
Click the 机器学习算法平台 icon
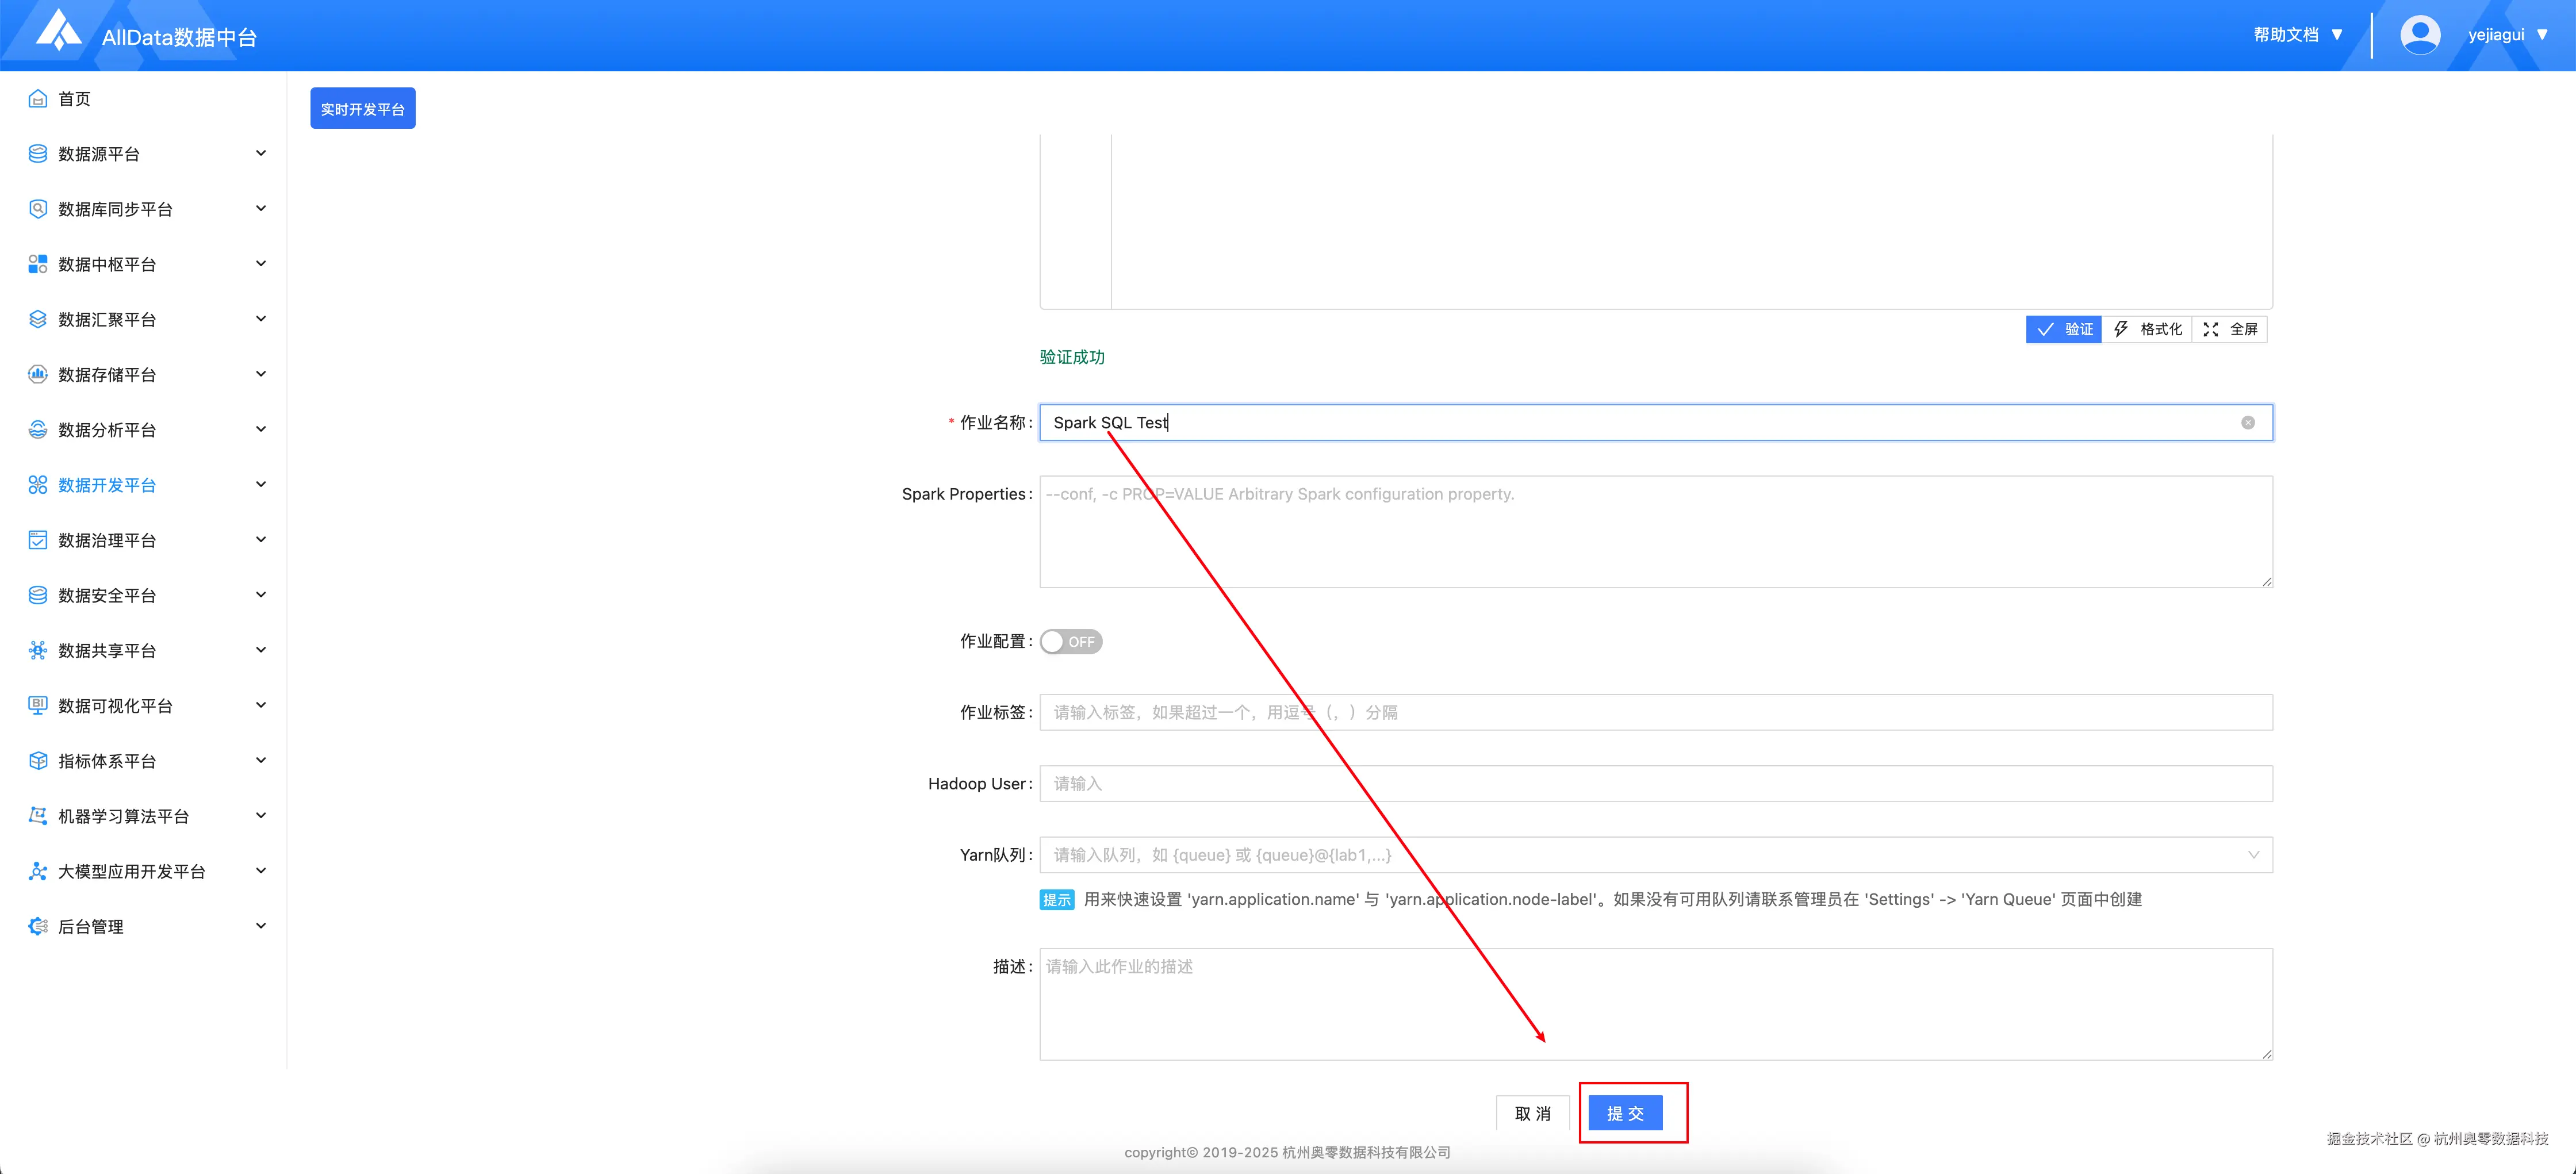[38, 816]
